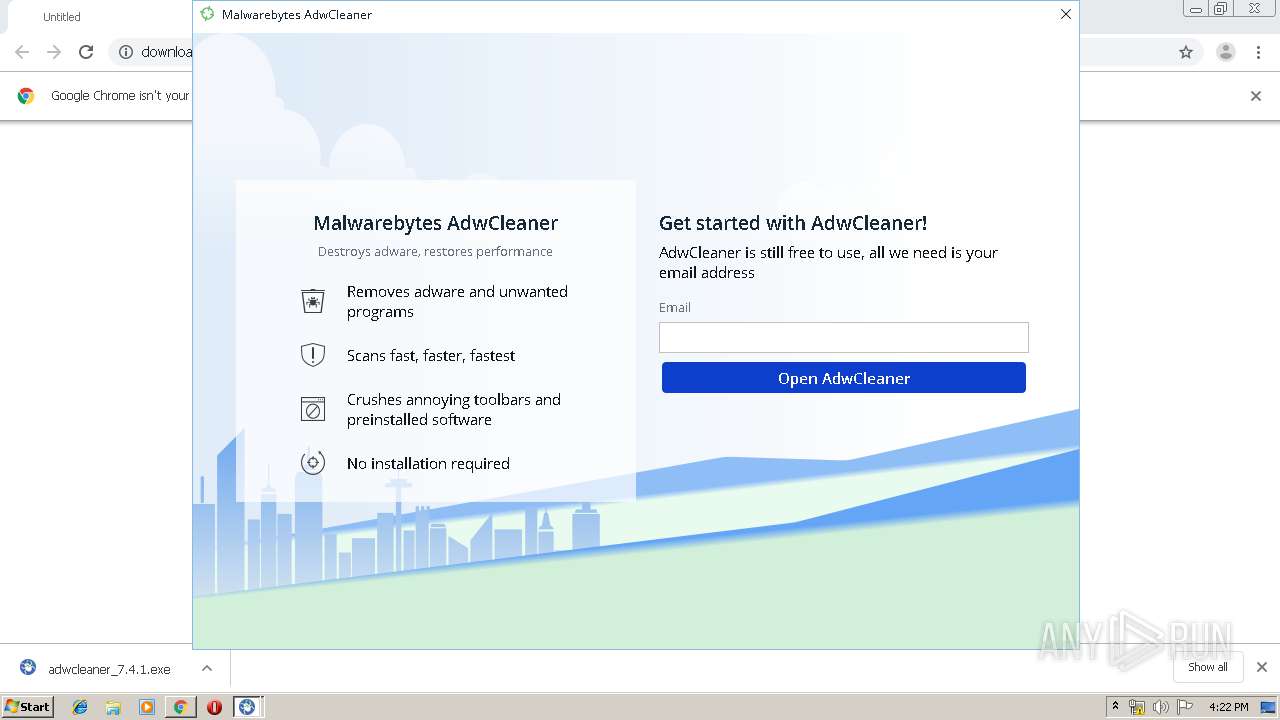The width and height of the screenshot is (1280, 720).
Task: Select AdwCleaner taskbar button
Action: tap(247, 707)
